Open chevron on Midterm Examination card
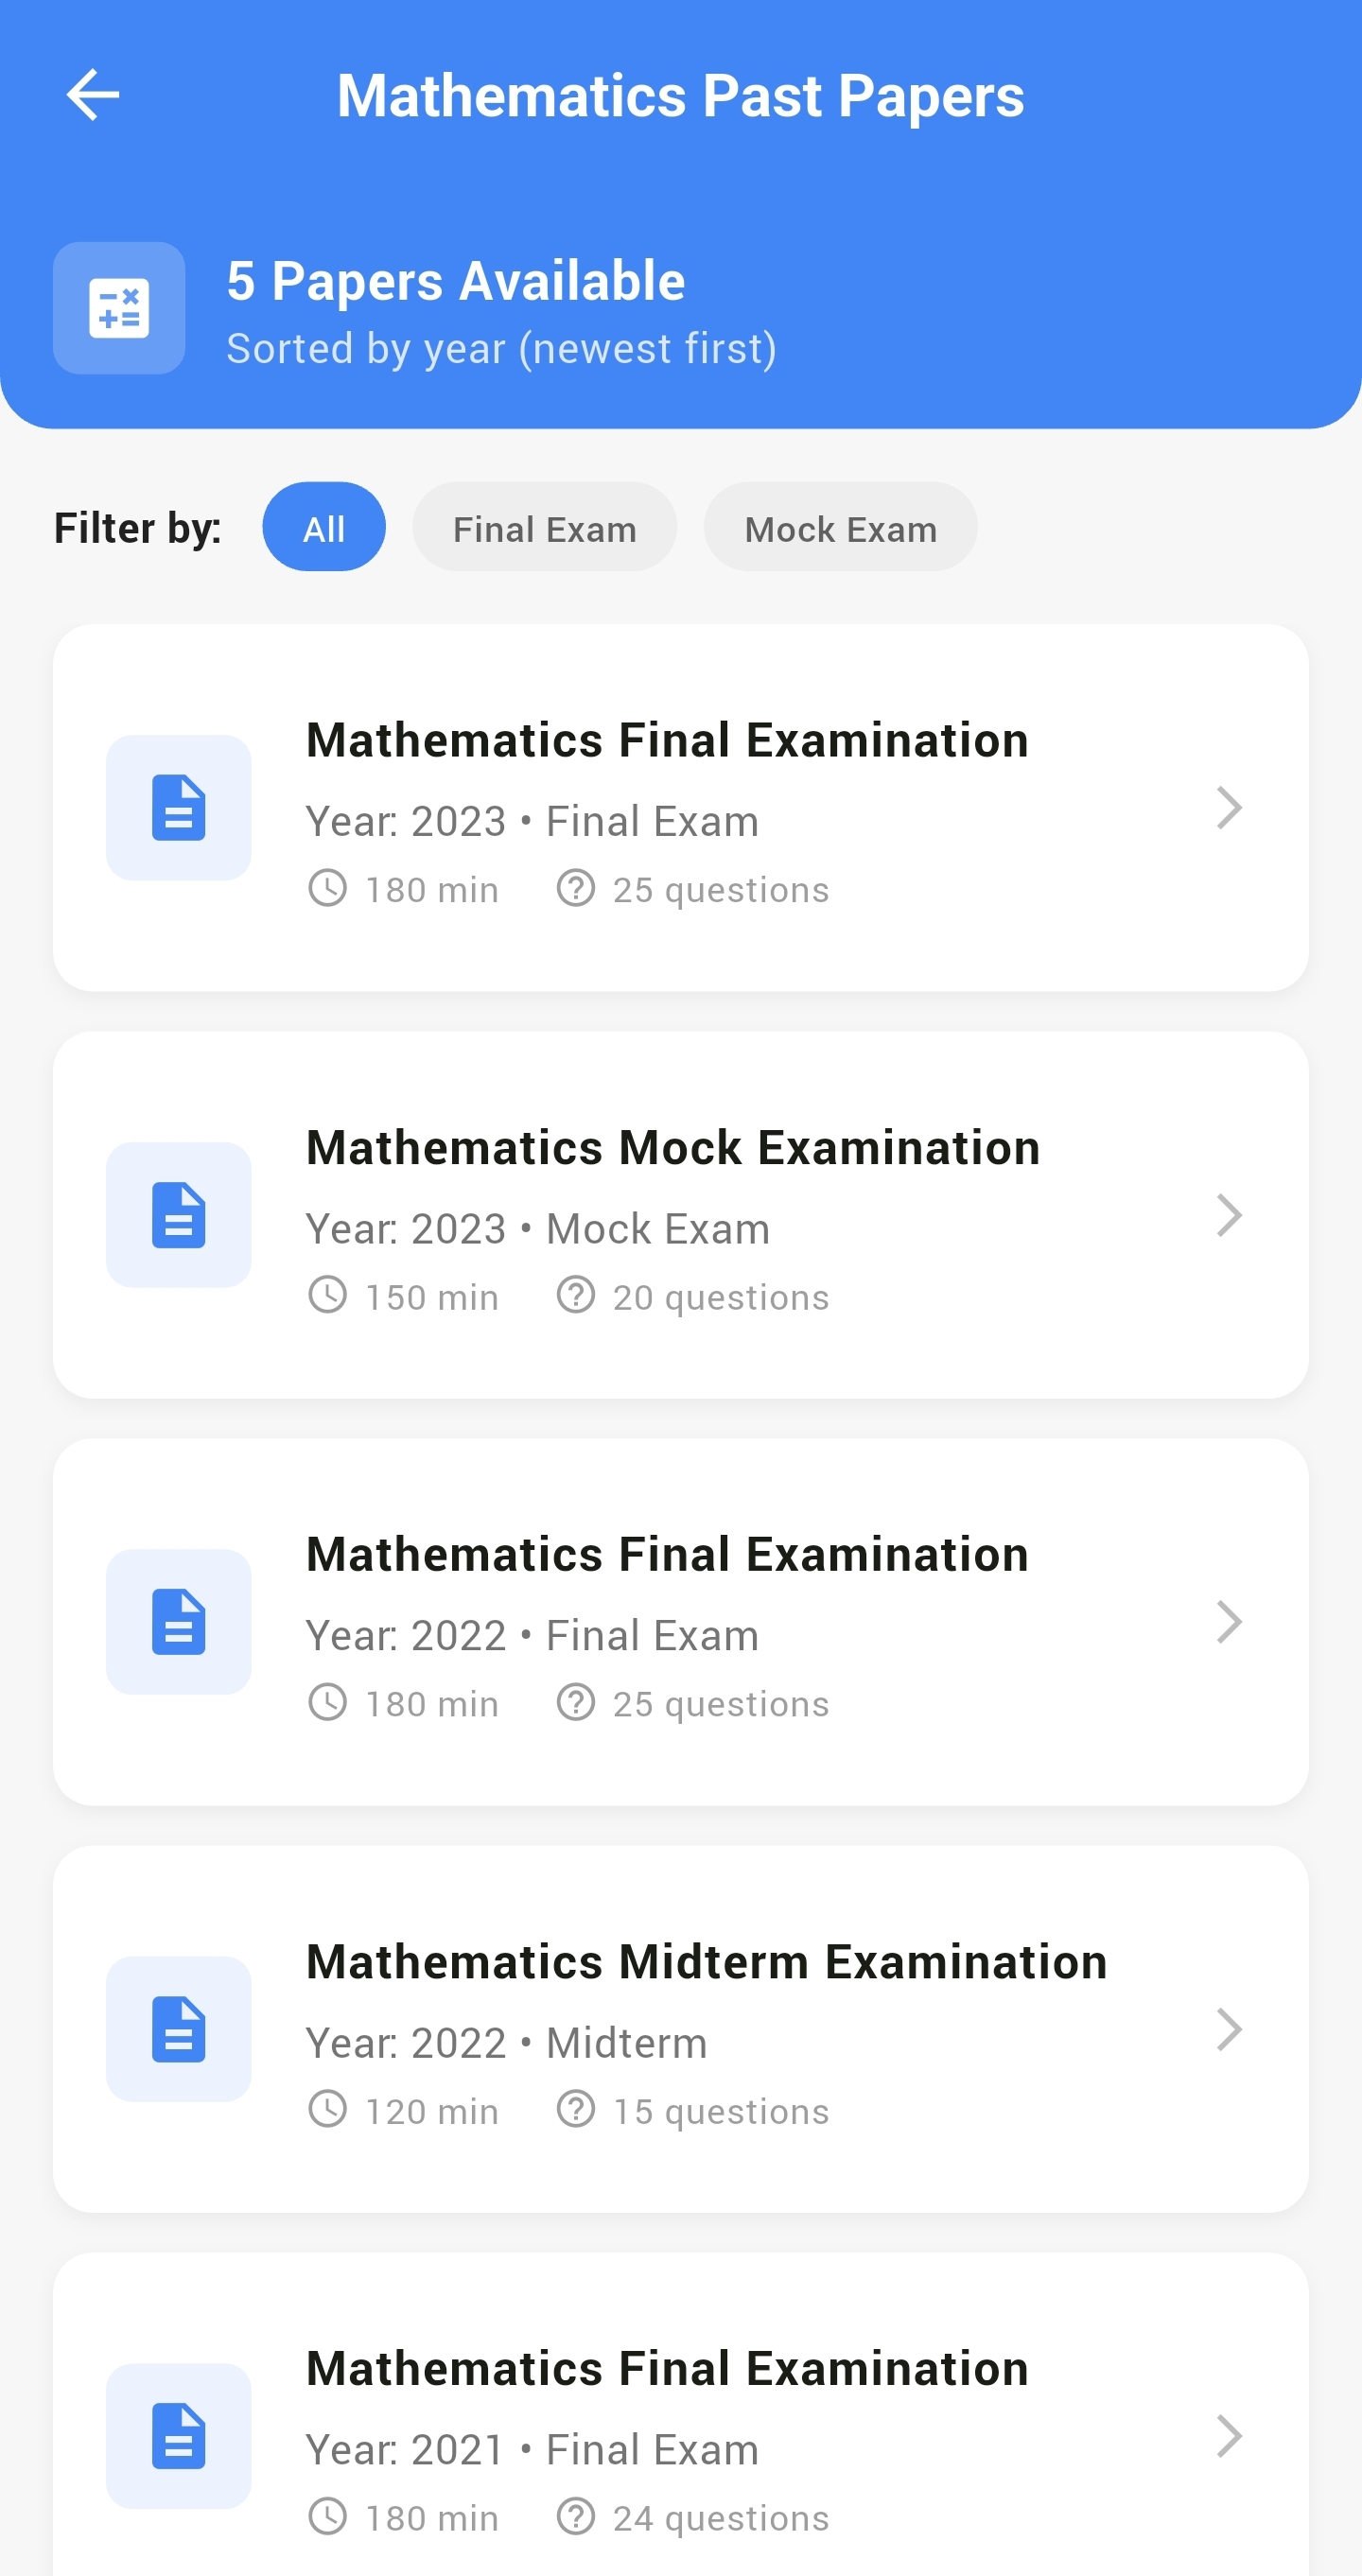This screenshot has width=1362, height=2576. (1229, 2029)
